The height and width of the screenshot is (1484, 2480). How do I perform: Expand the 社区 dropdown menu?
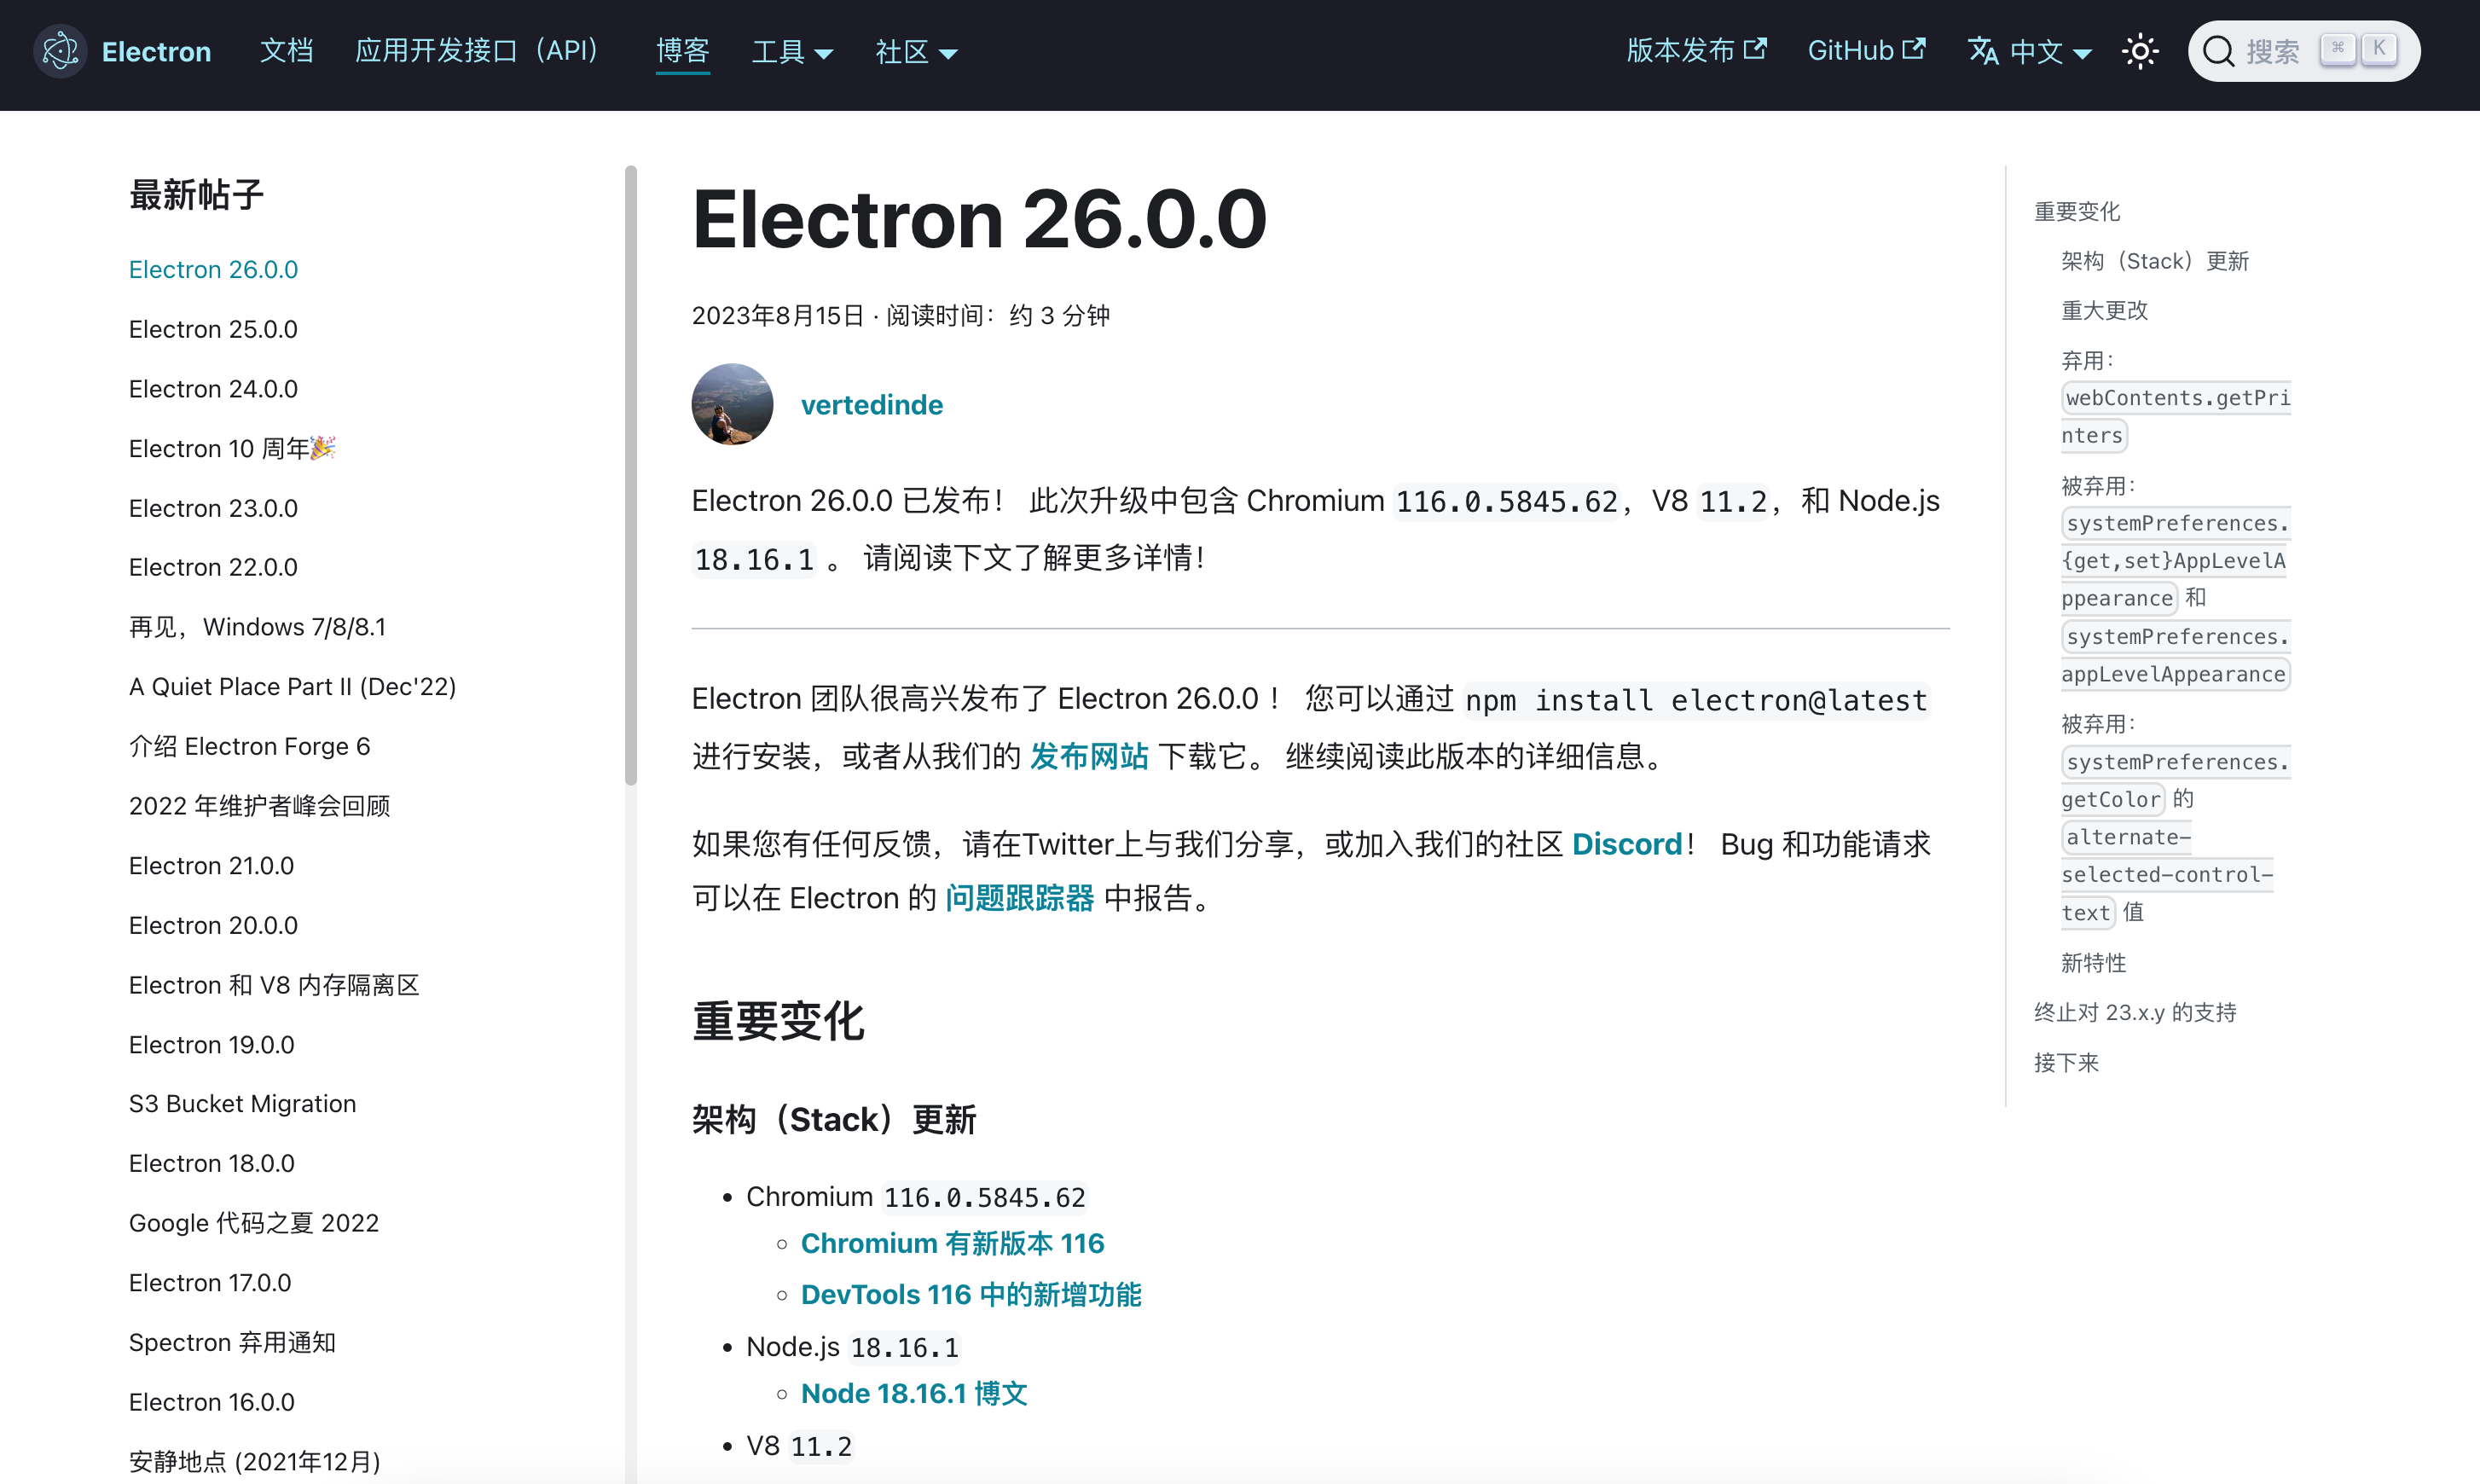tap(916, 52)
